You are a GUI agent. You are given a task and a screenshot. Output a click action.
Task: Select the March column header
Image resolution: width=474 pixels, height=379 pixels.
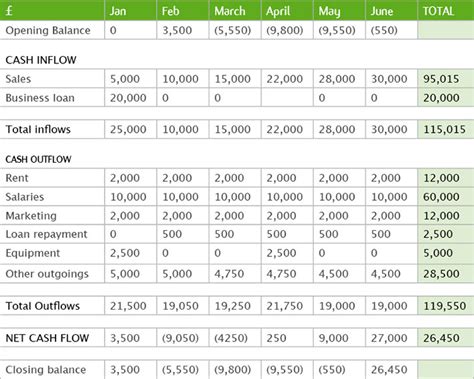pos(235,10)
